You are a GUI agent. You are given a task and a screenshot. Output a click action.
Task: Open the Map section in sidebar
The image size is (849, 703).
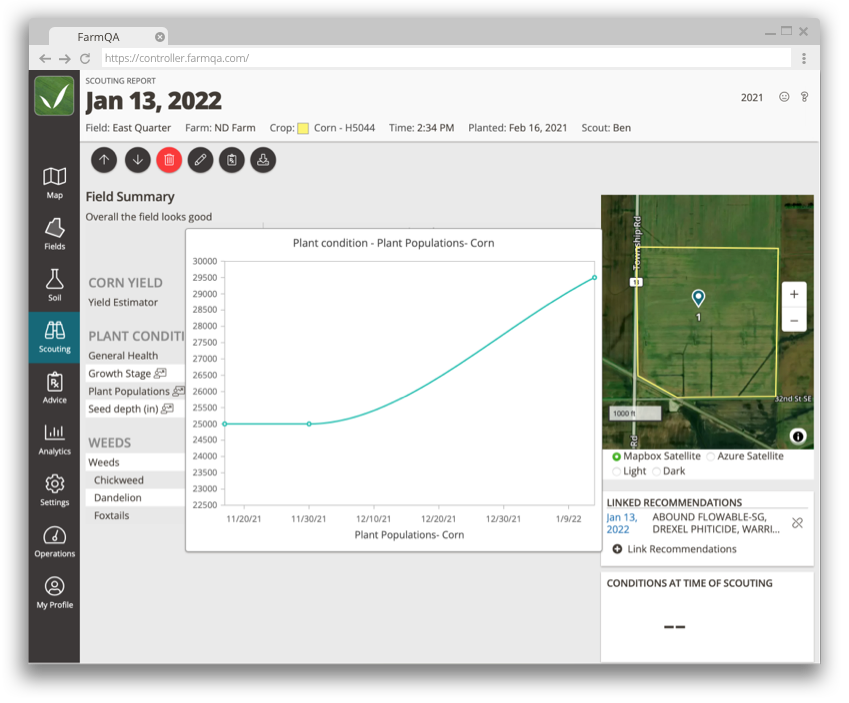point(54,183)
